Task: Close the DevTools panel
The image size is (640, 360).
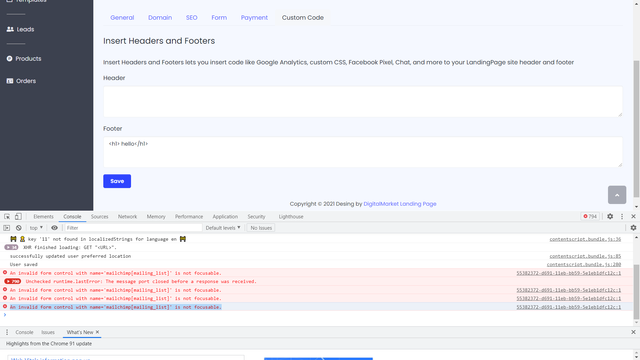Action: tap(633, 217)
